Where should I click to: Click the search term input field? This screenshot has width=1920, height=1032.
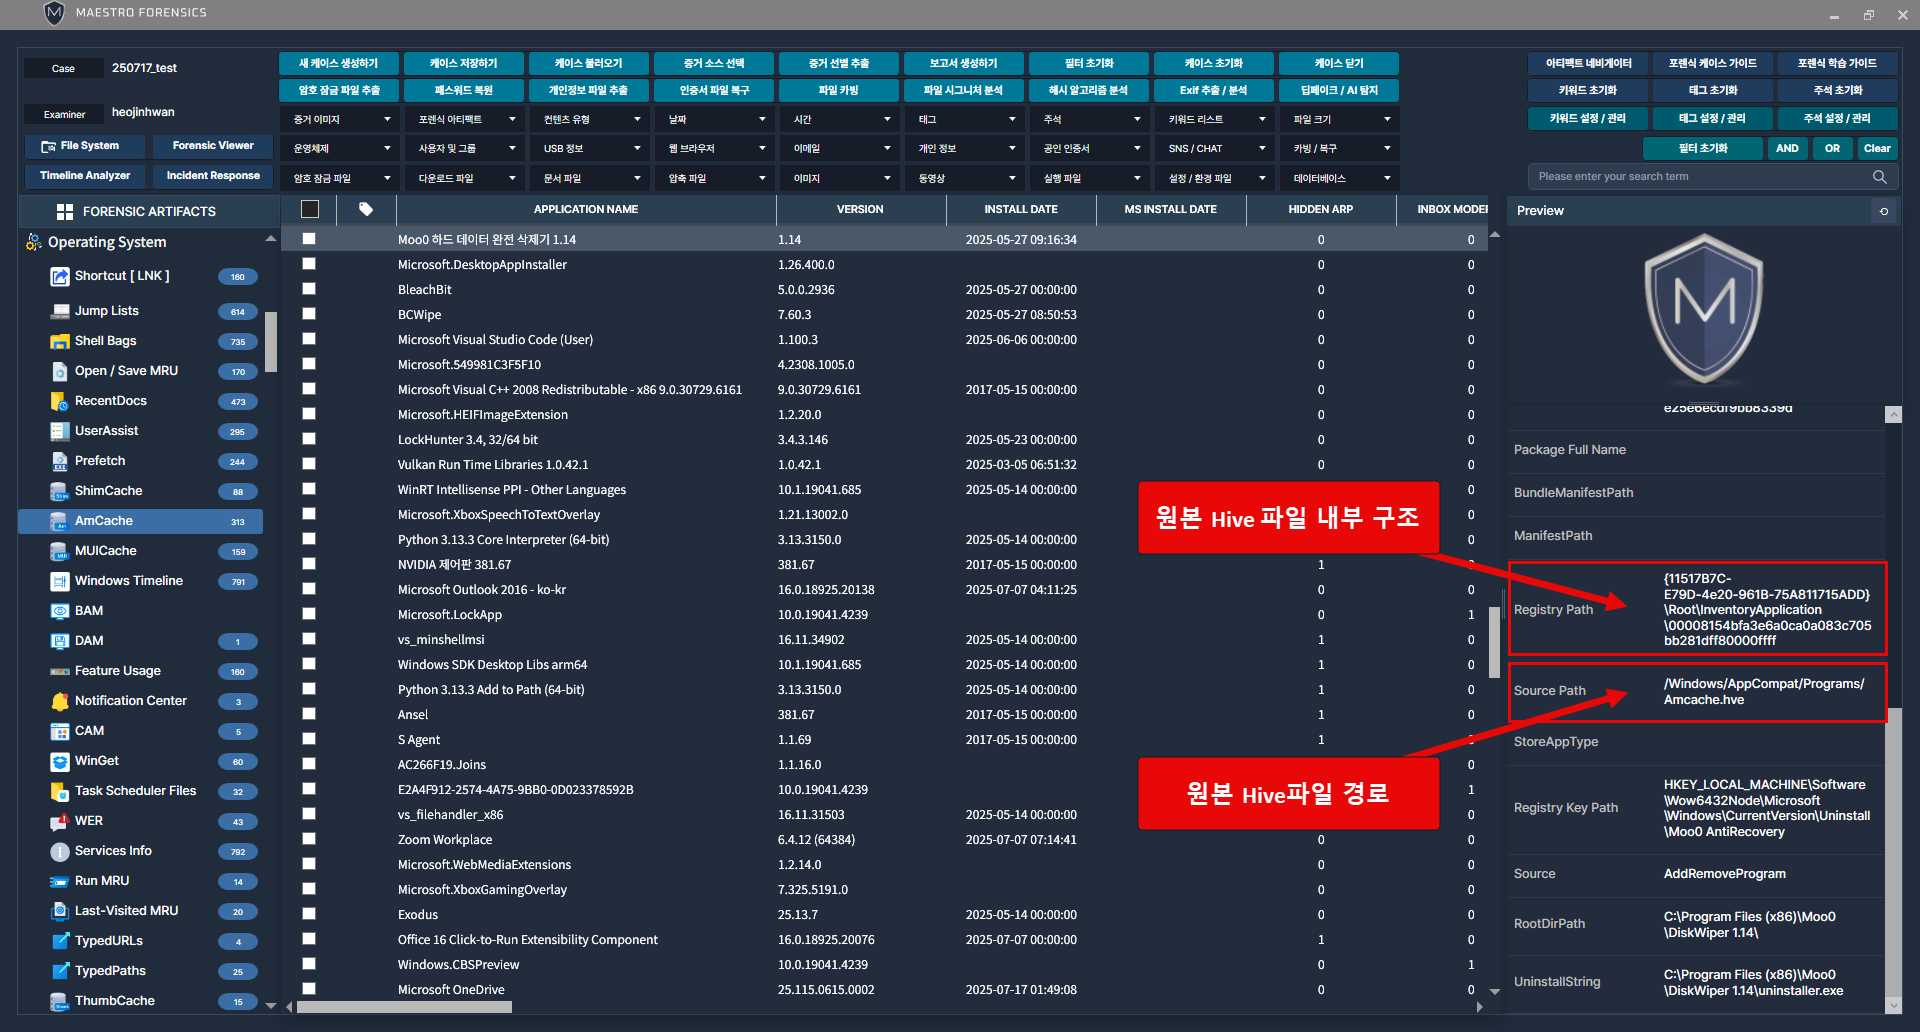pyautogui.click(x=1700, y=177)
